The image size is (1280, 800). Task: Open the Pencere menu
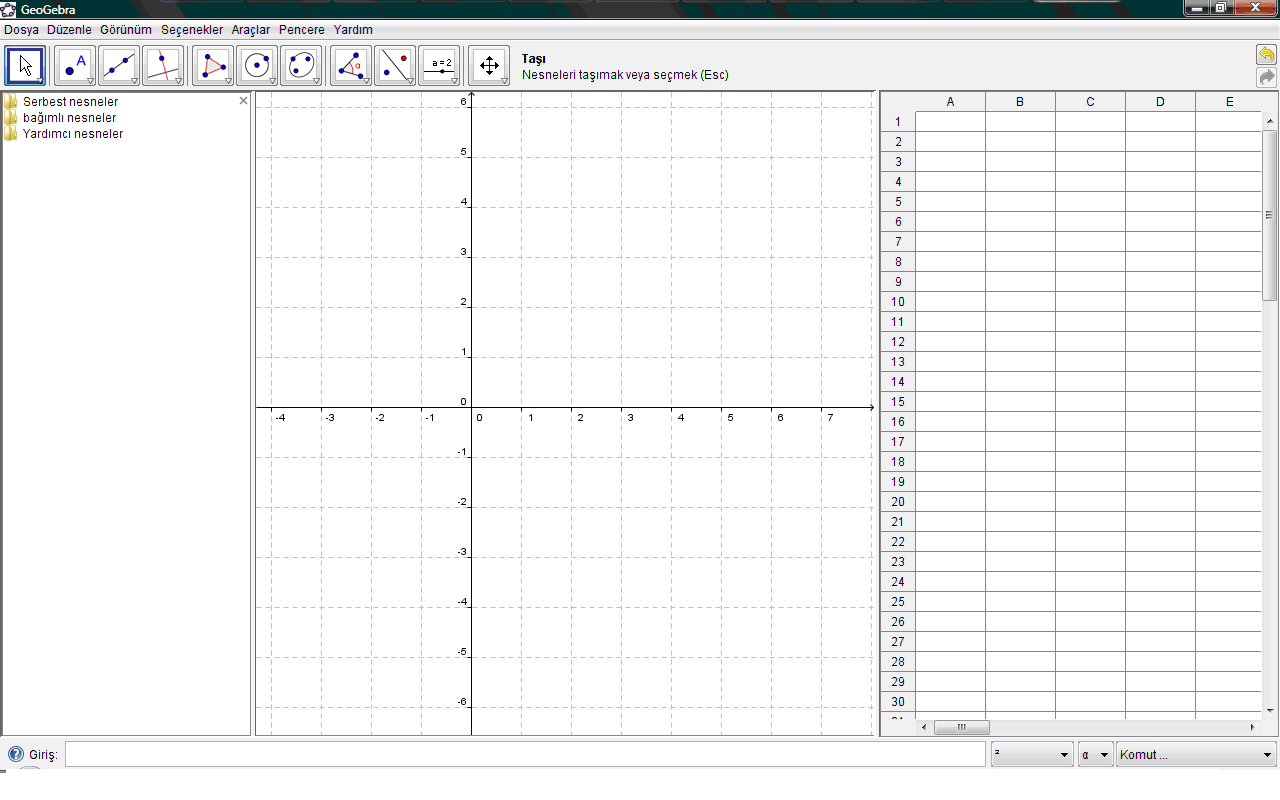(x=302, y=30)
